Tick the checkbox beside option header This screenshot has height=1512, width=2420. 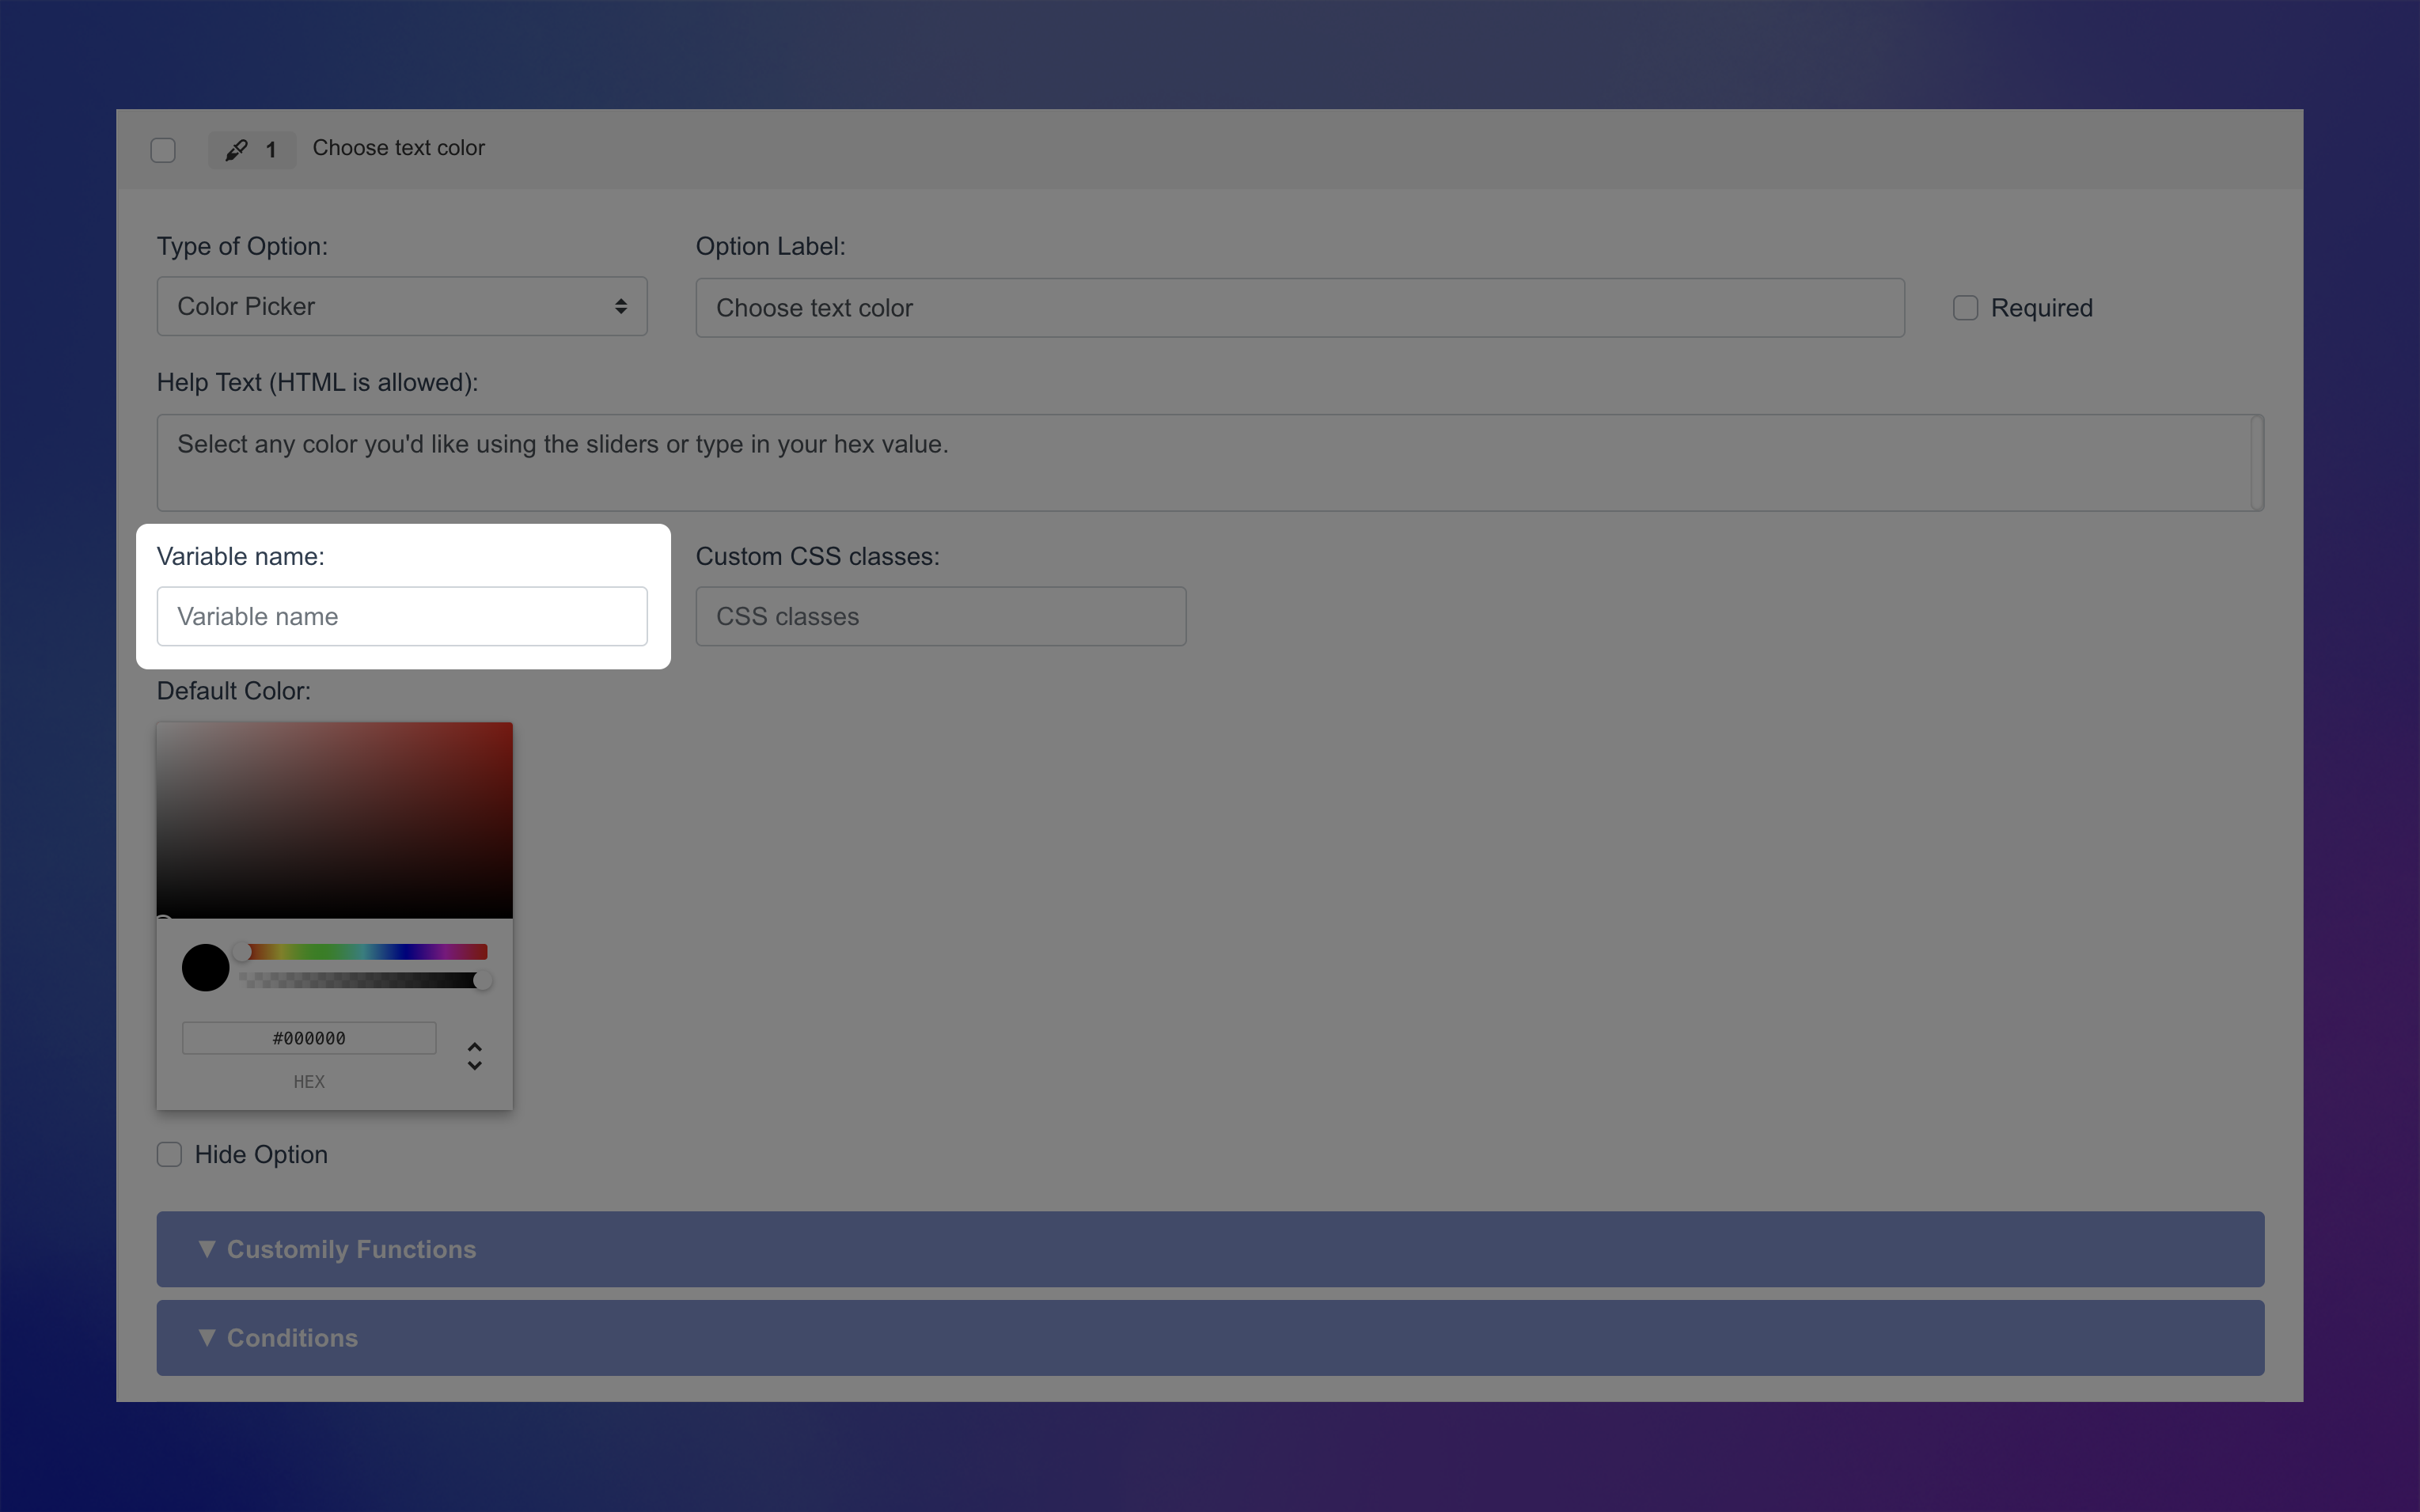tap(163, 150)
